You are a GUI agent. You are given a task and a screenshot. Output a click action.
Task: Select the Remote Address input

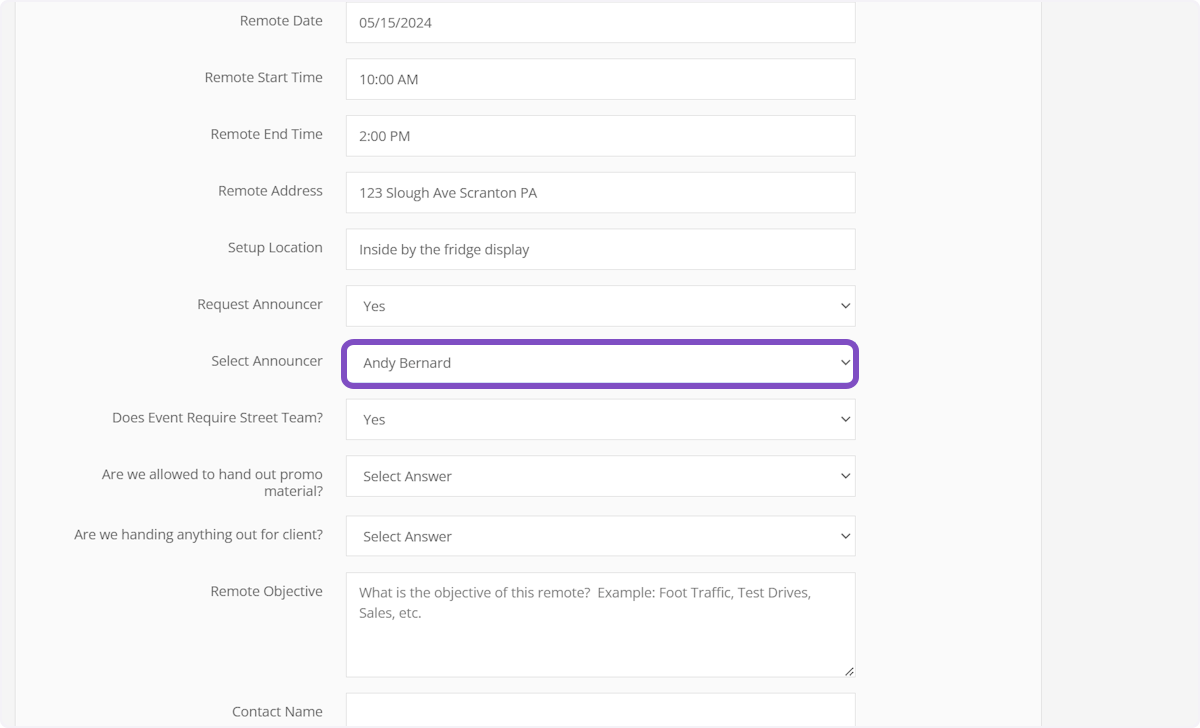click(600, 192)
